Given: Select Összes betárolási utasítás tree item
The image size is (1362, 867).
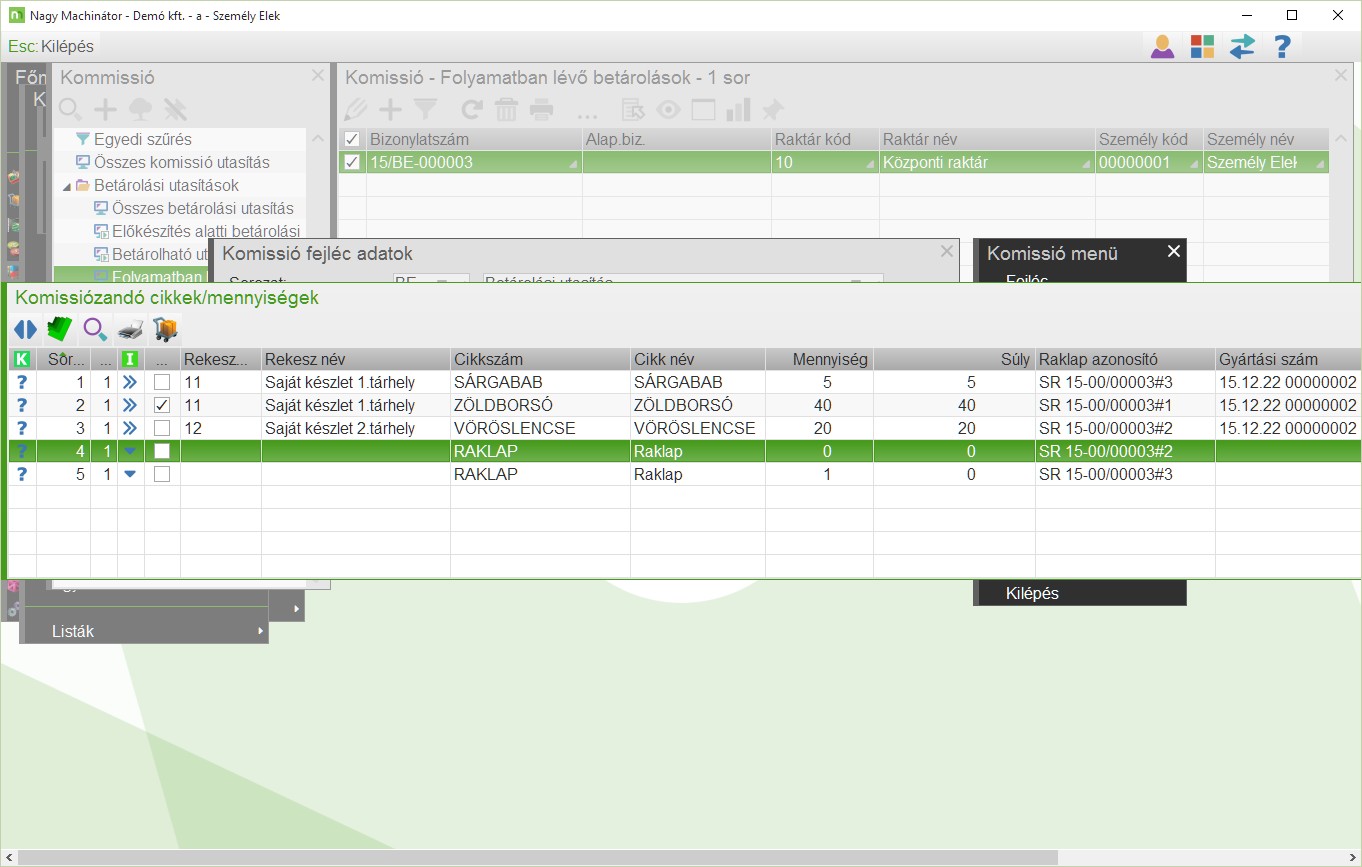Looking at the screenshot, I should 203,208.
